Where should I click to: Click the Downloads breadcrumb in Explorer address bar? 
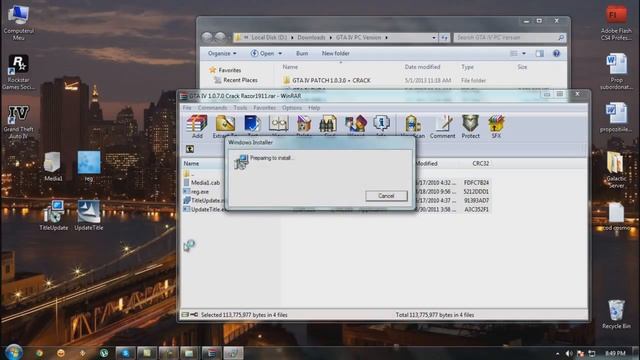[x=311, y=38]
